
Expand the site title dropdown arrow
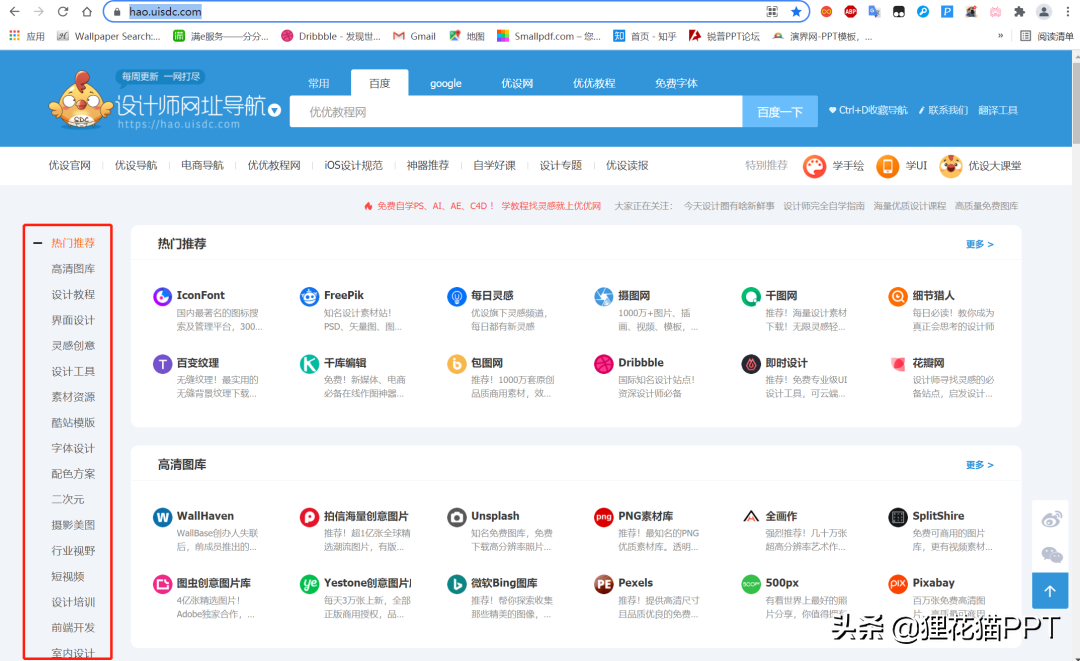tap(274, 110)
